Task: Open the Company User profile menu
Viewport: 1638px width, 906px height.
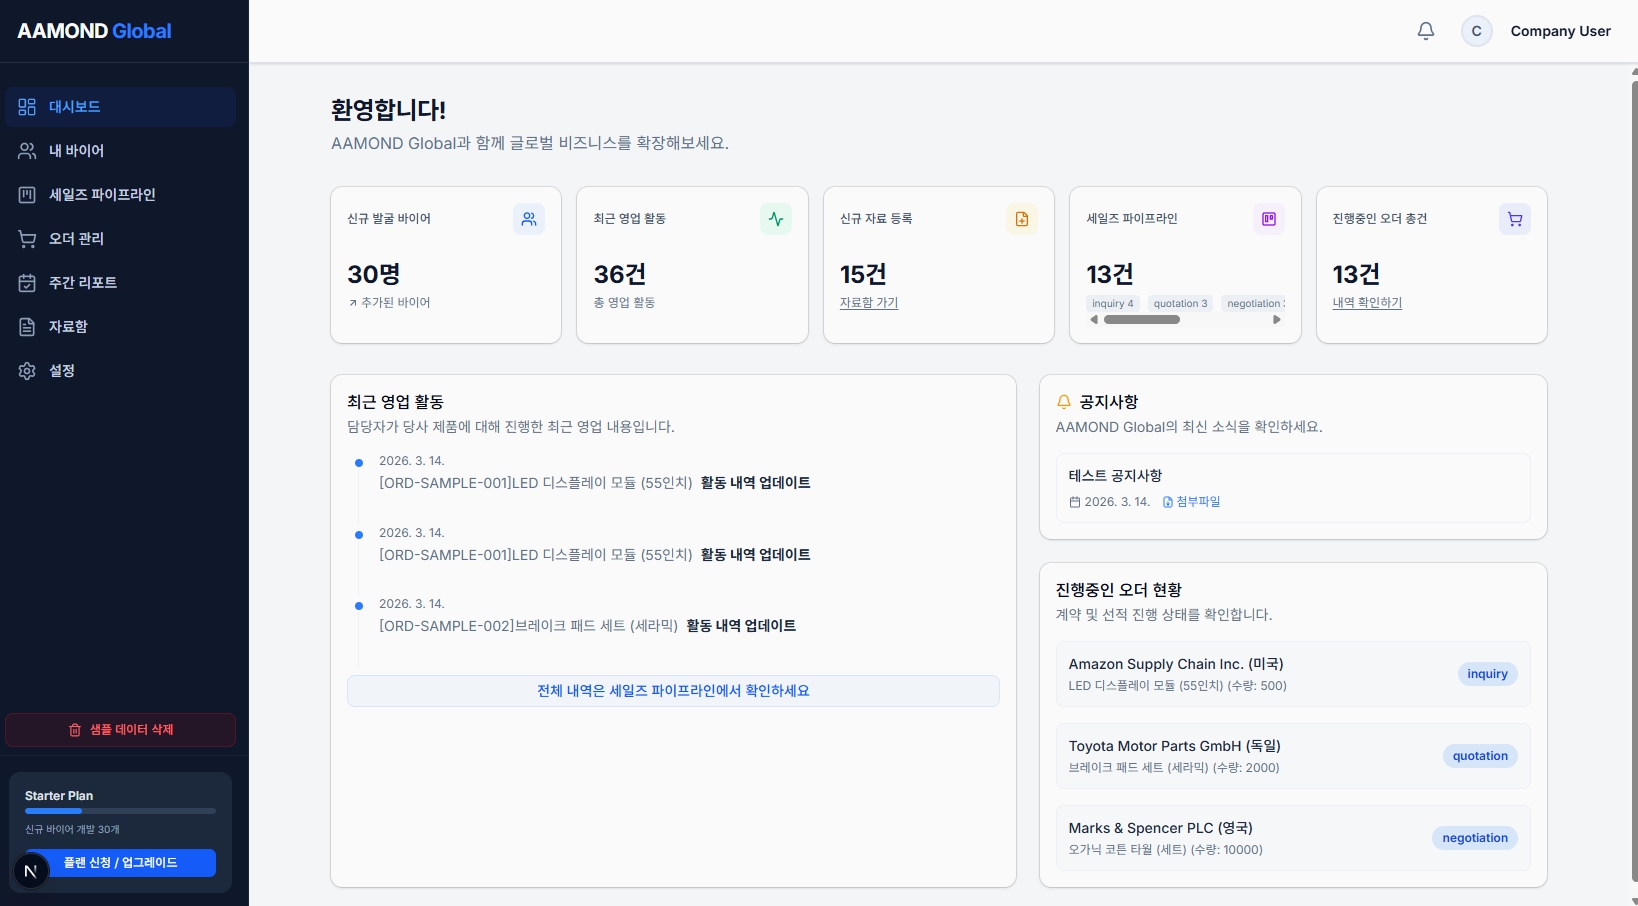Action: coord(1560,31)
